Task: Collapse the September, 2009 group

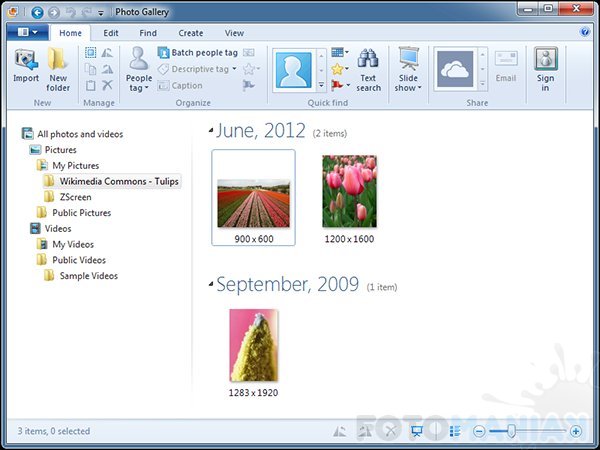Action: coord(211,284)
